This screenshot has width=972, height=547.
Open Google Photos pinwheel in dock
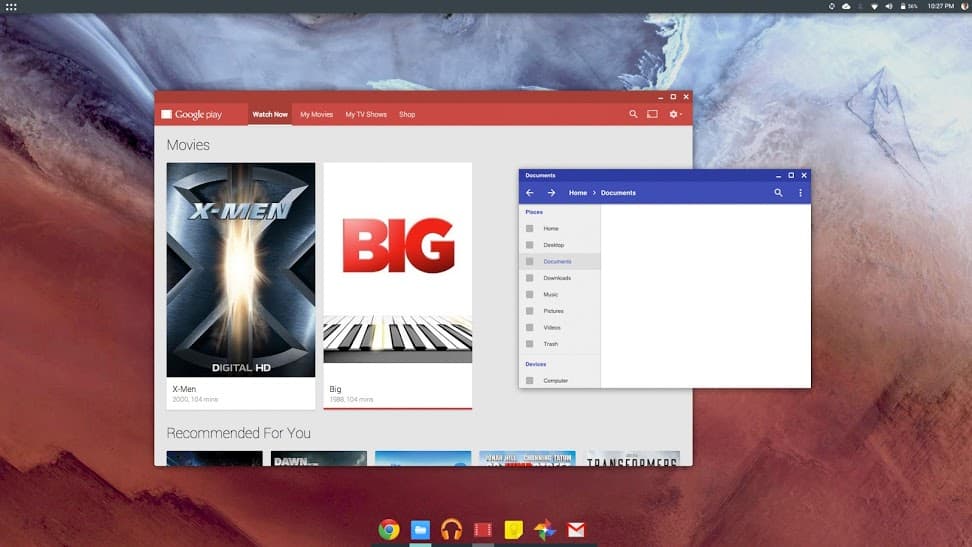click(x=545, y=530)
